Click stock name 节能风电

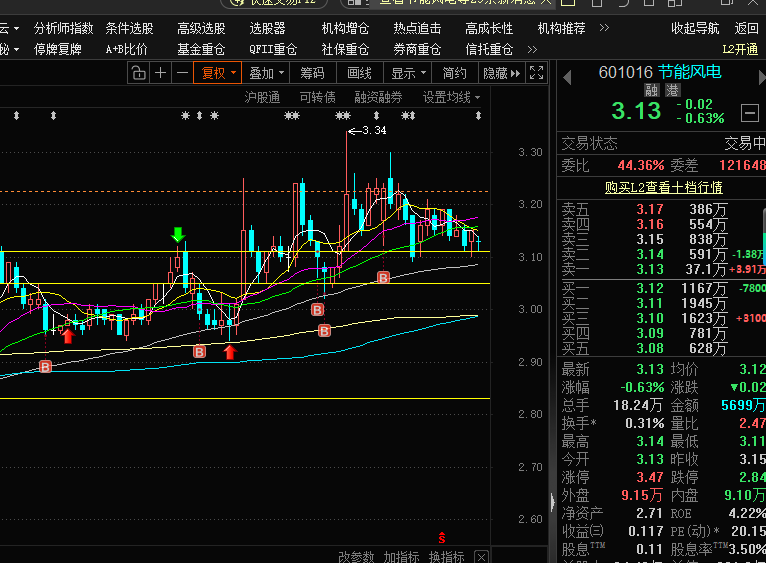690,72
